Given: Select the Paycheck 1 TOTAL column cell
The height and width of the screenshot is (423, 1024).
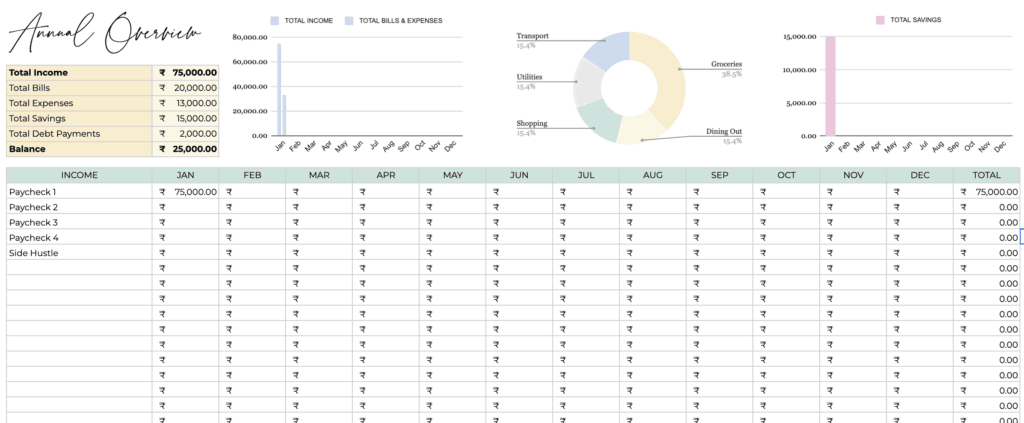Looking at the screenshot, I should pyautogui.click(x=987, y=191).
